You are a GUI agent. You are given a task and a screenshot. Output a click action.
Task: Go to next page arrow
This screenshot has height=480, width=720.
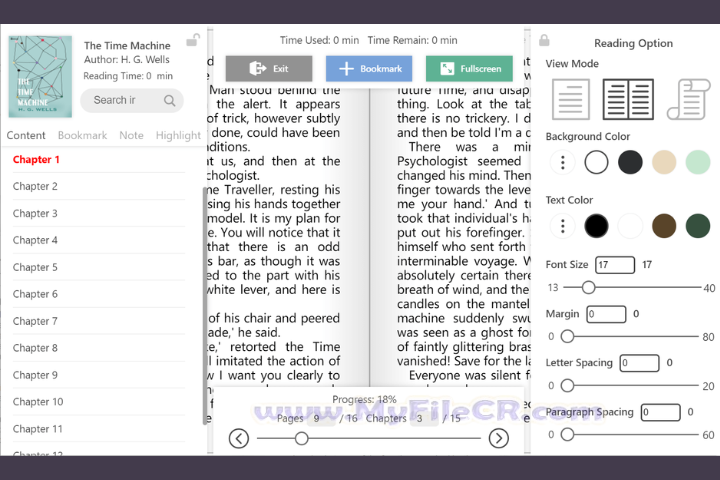[x=499, y=438]
